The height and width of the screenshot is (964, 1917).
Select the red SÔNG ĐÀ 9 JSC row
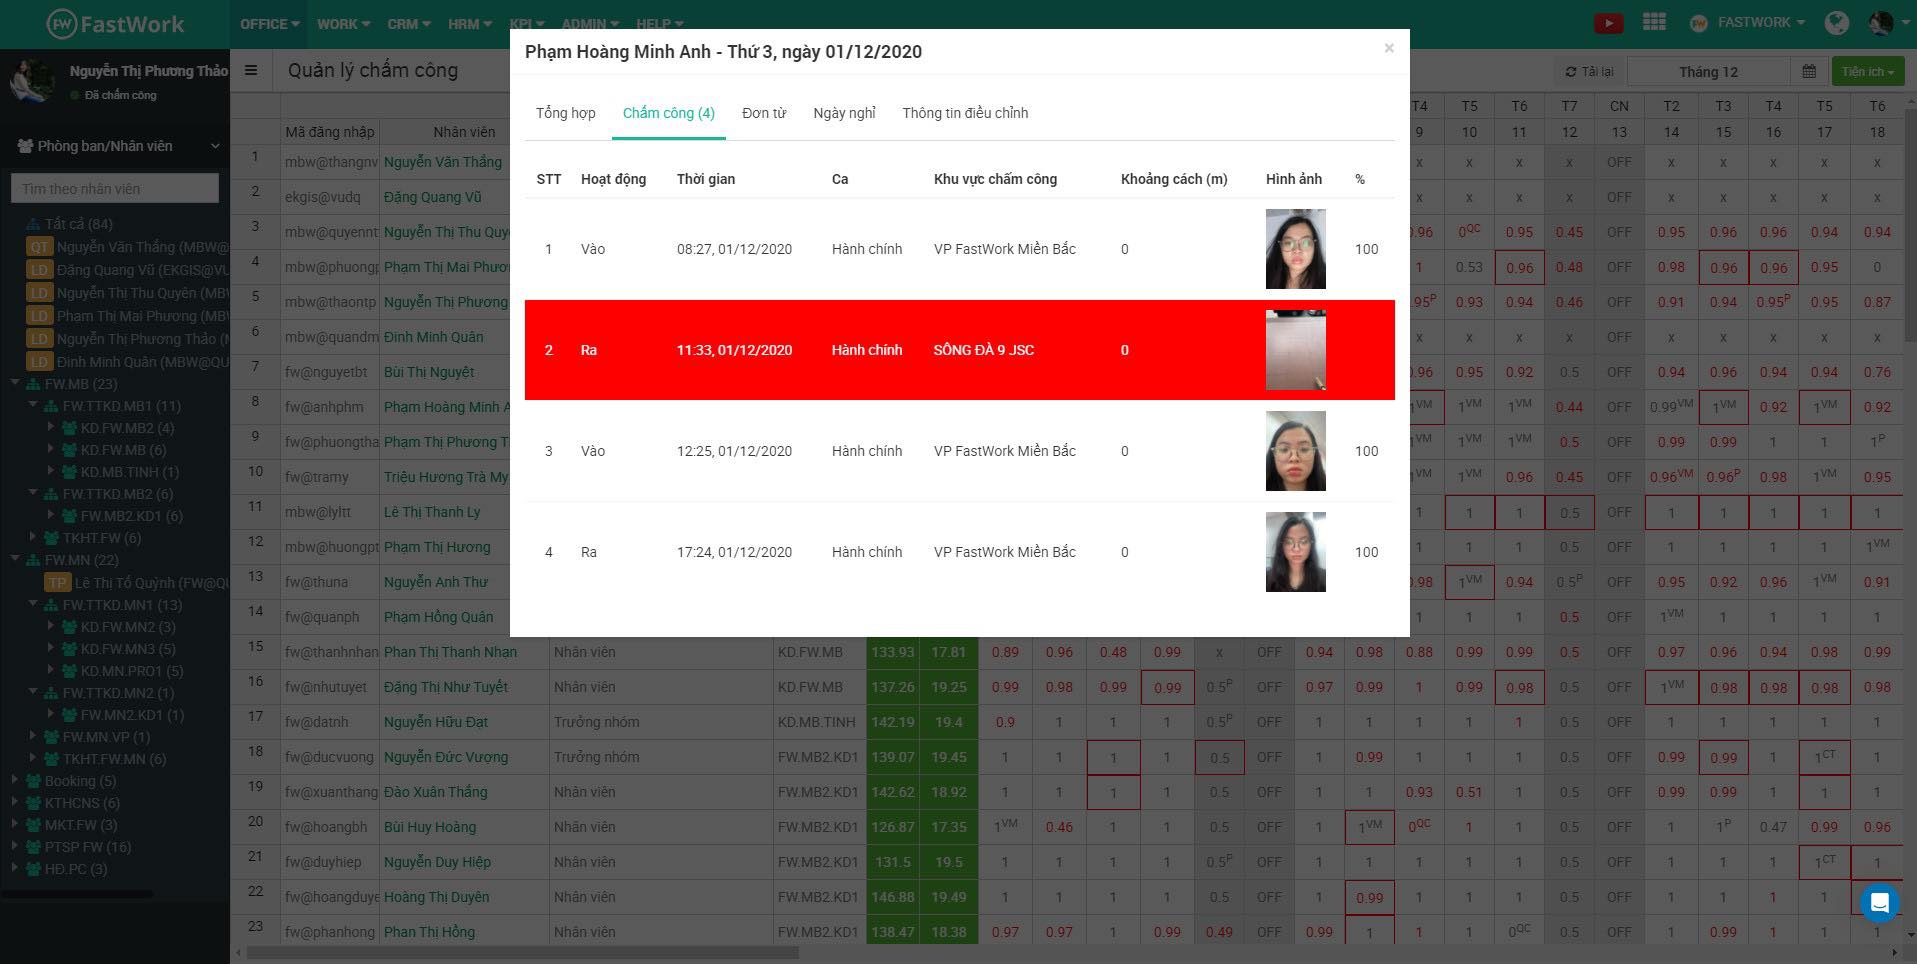[x=958, y=350]
